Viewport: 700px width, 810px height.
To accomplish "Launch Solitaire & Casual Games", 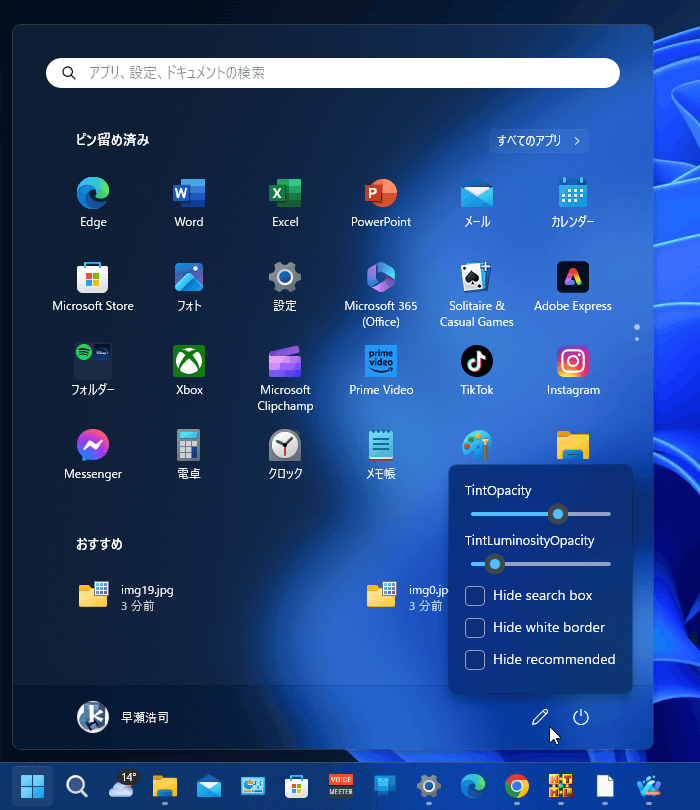I will click(477, 294).
